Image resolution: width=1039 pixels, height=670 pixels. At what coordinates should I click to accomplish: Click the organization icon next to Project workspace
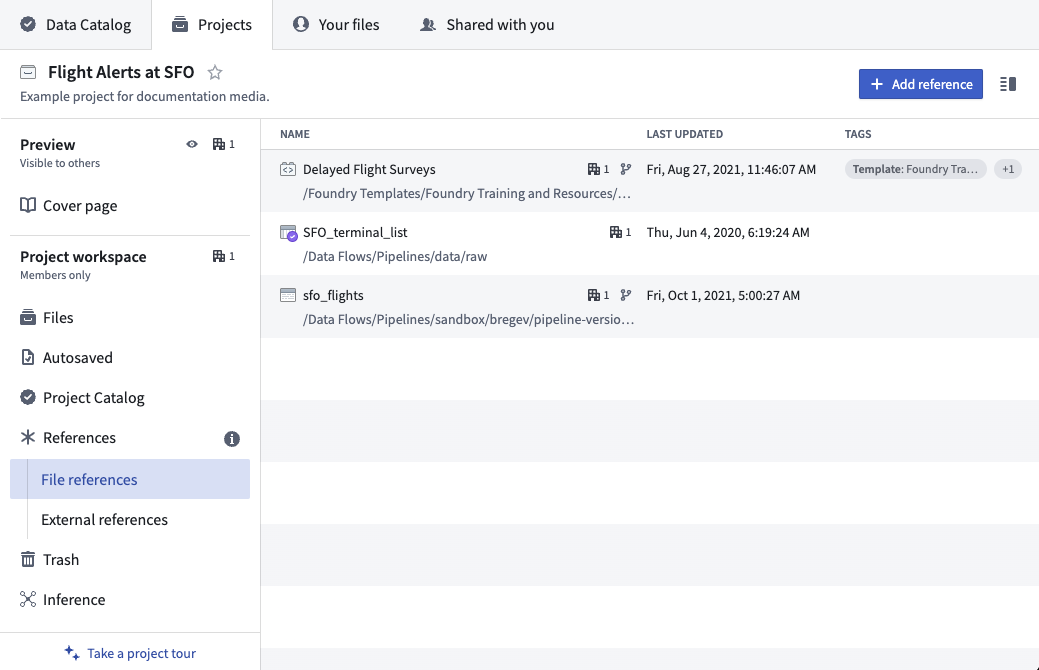219,256
